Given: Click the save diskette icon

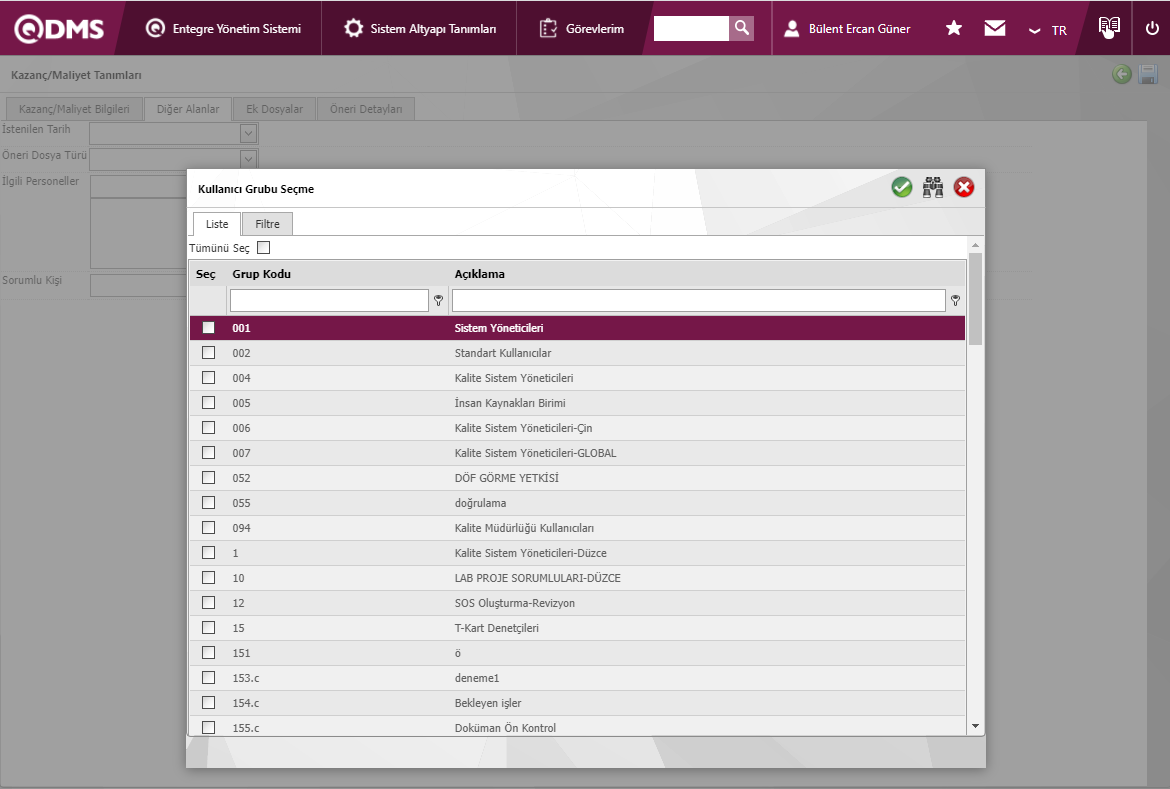Looking at the screenshot, I should point(1148,74).
